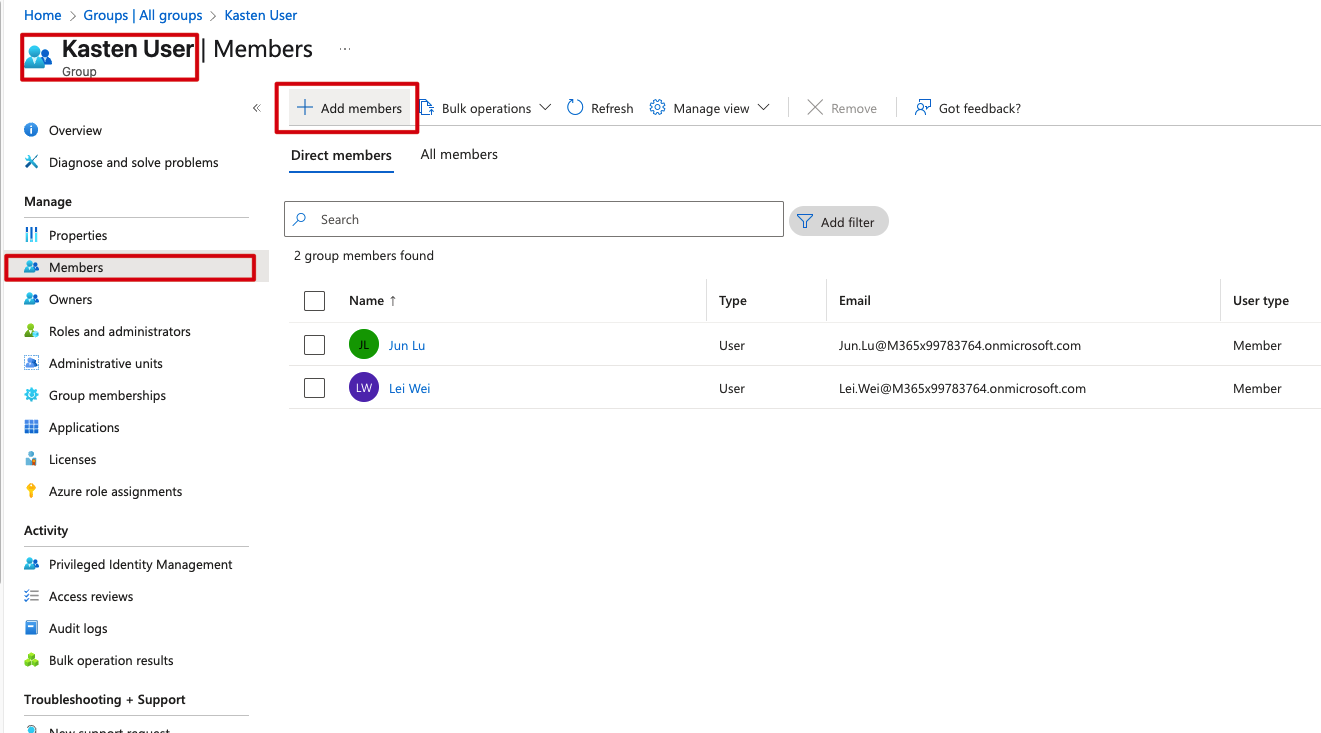Viewport: 1321px width, 733px height.
Task: Expand the Manage view dropdown arrow
Action: coord(763,107)
